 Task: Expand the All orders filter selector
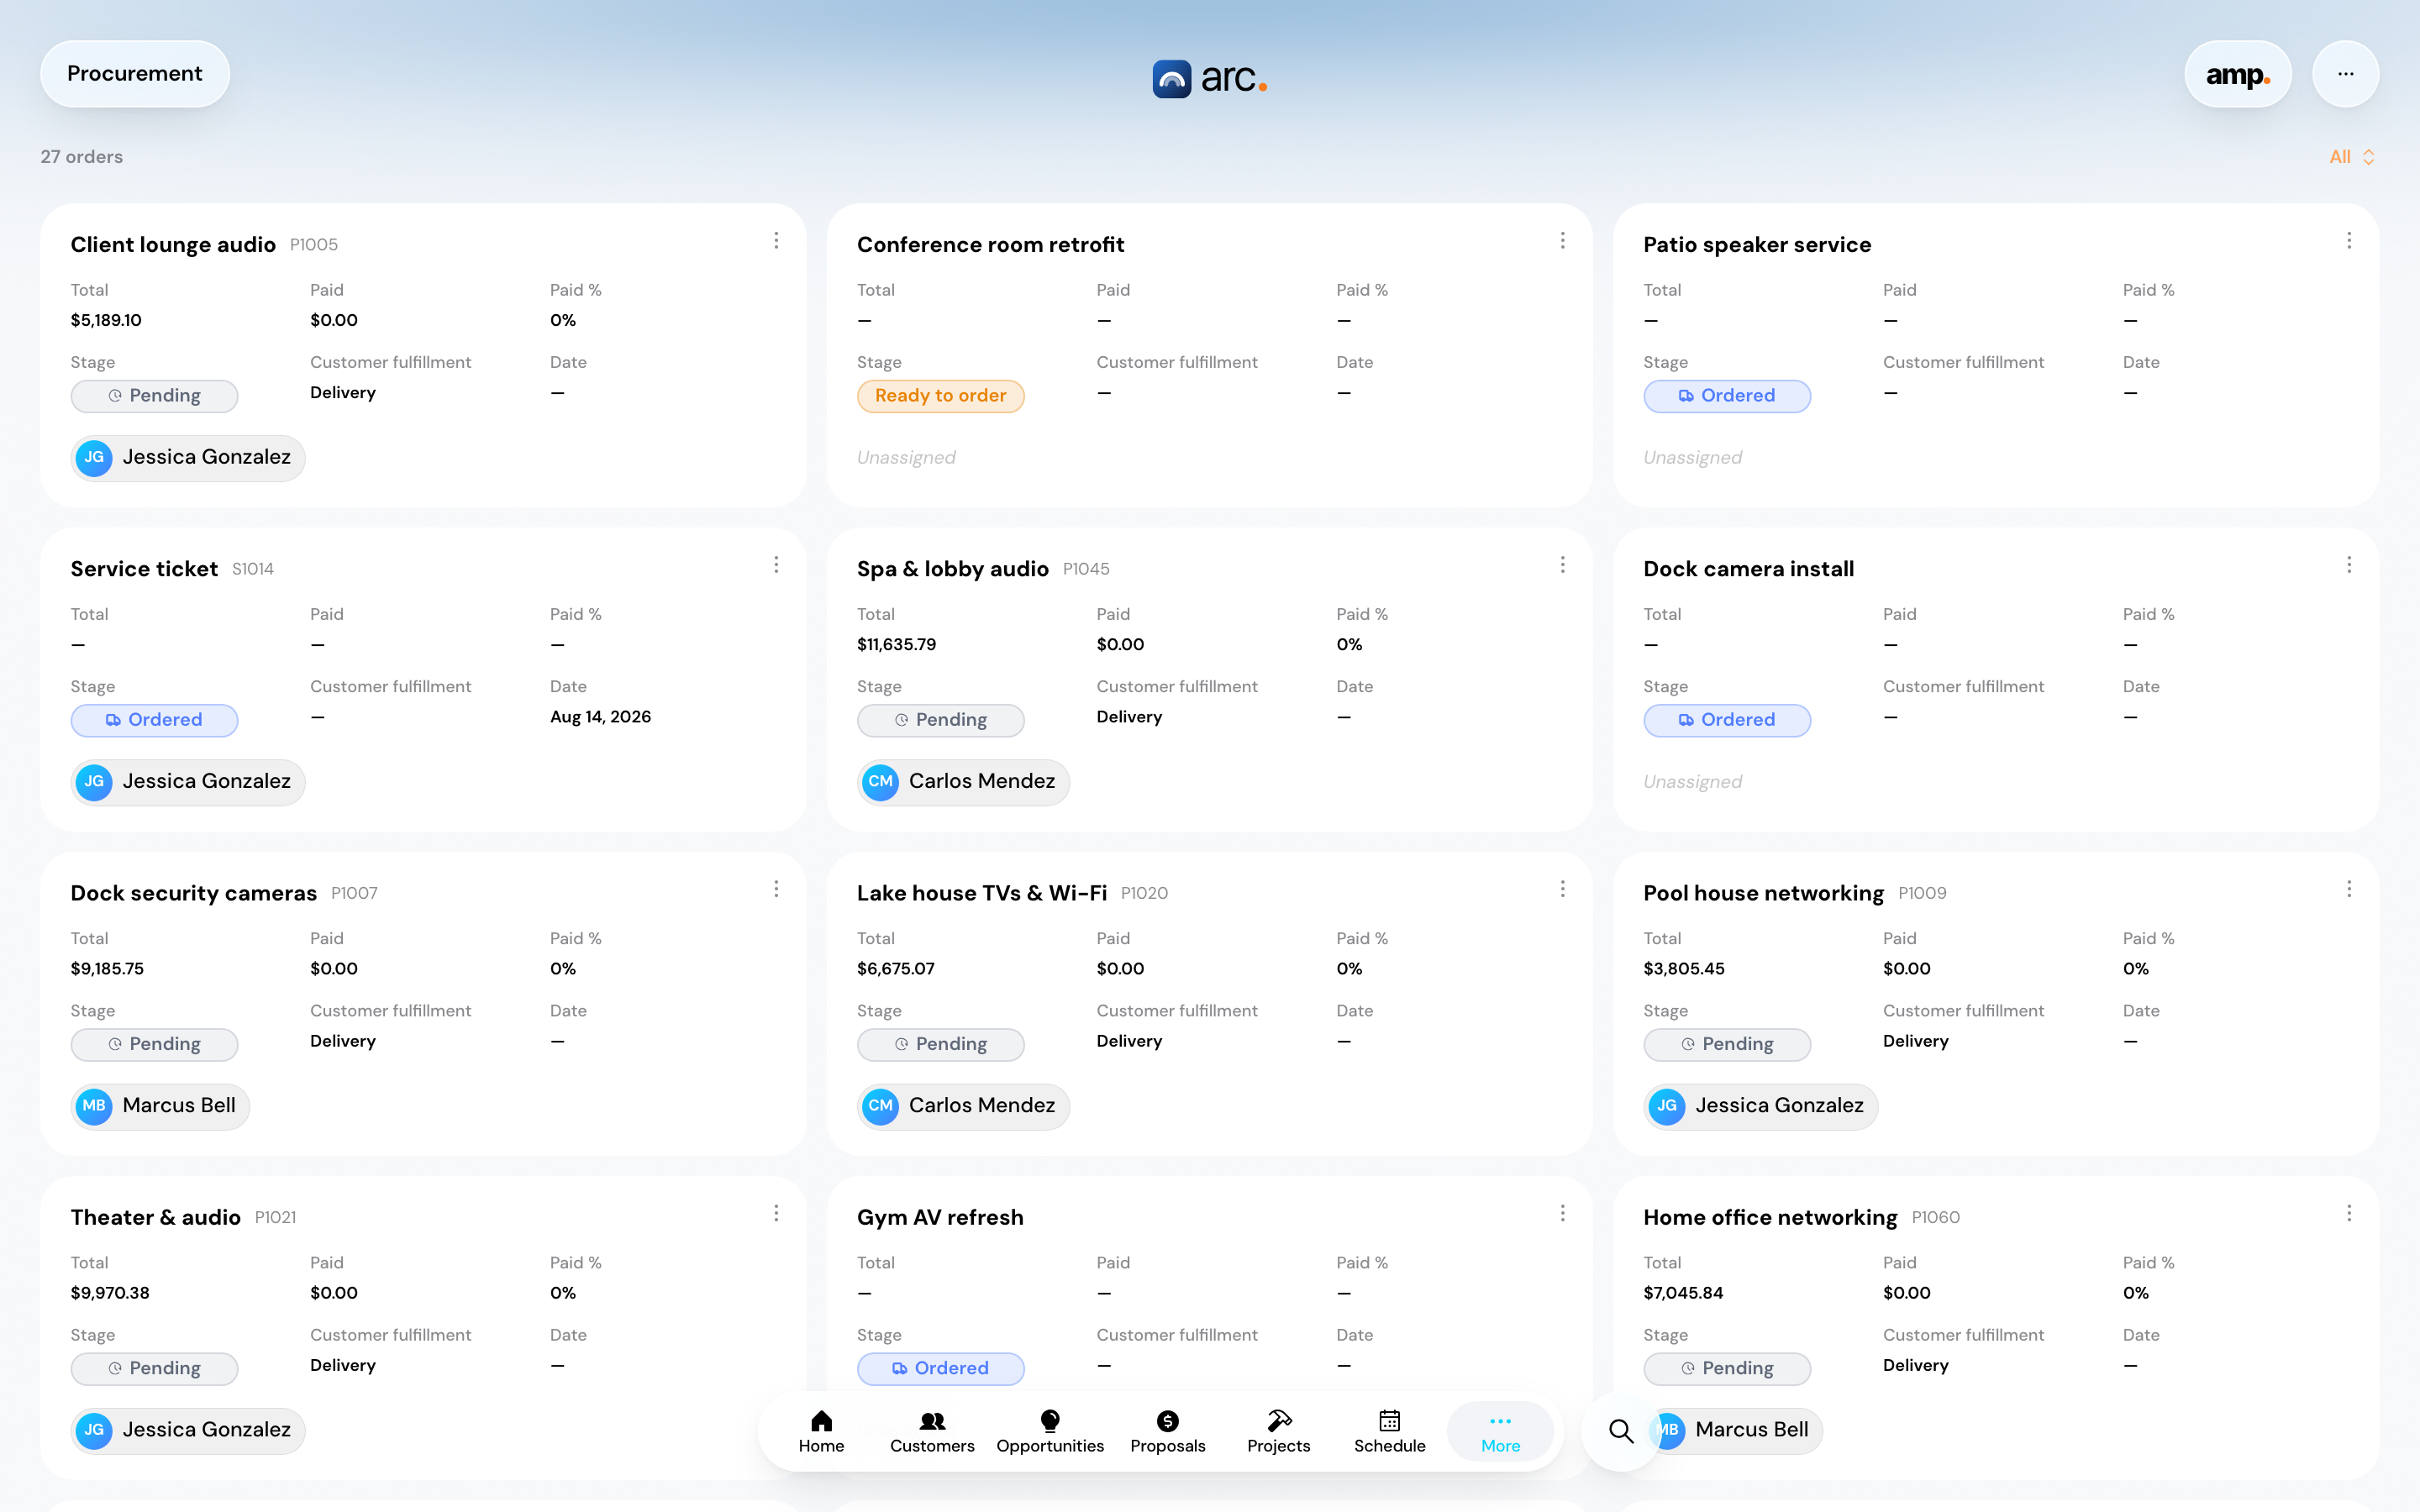click(x=2351, y=157)
